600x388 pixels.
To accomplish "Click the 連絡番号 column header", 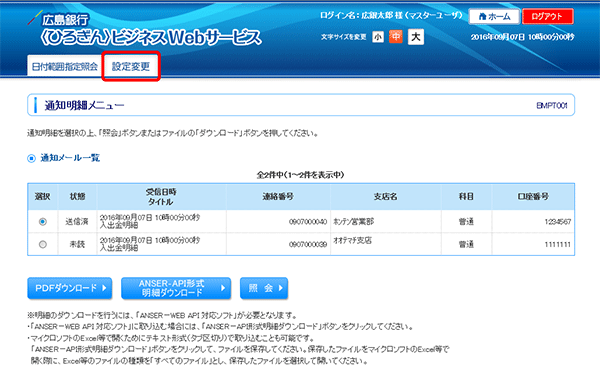I will (278, 197).
